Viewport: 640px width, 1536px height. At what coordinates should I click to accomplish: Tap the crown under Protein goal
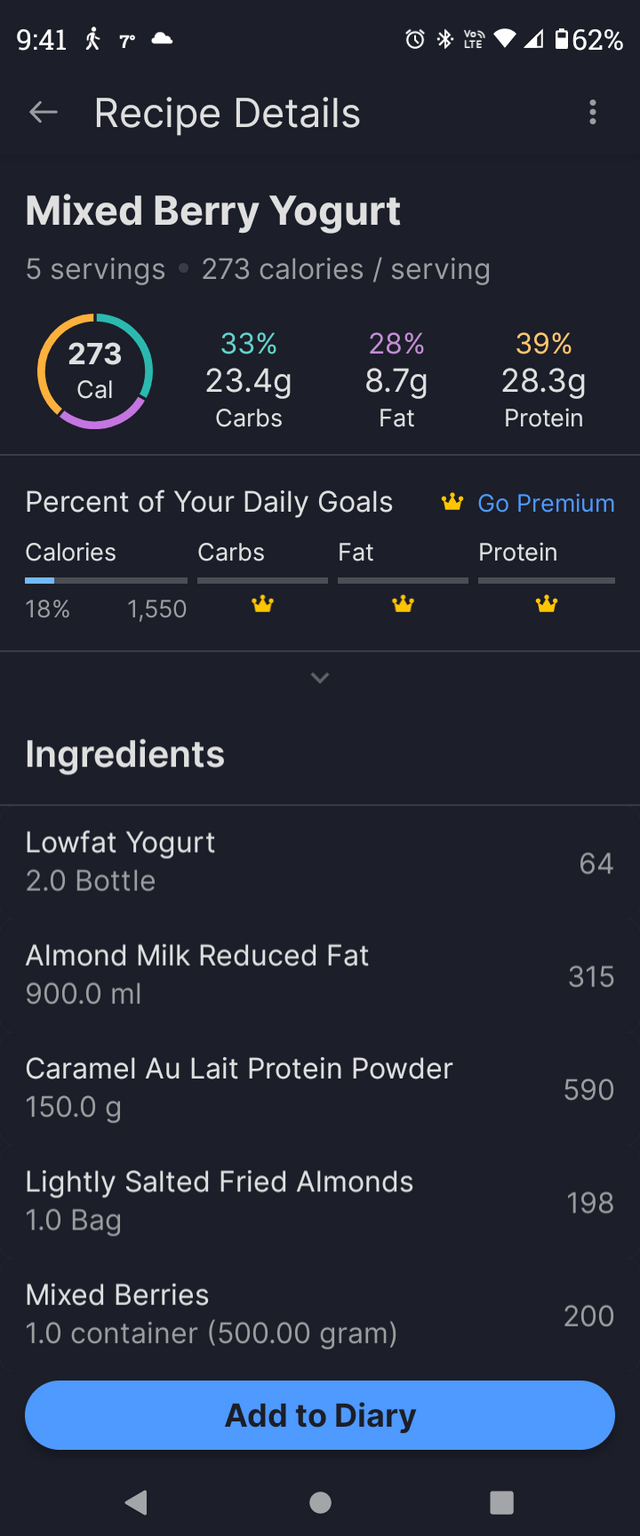pos(546,604)
